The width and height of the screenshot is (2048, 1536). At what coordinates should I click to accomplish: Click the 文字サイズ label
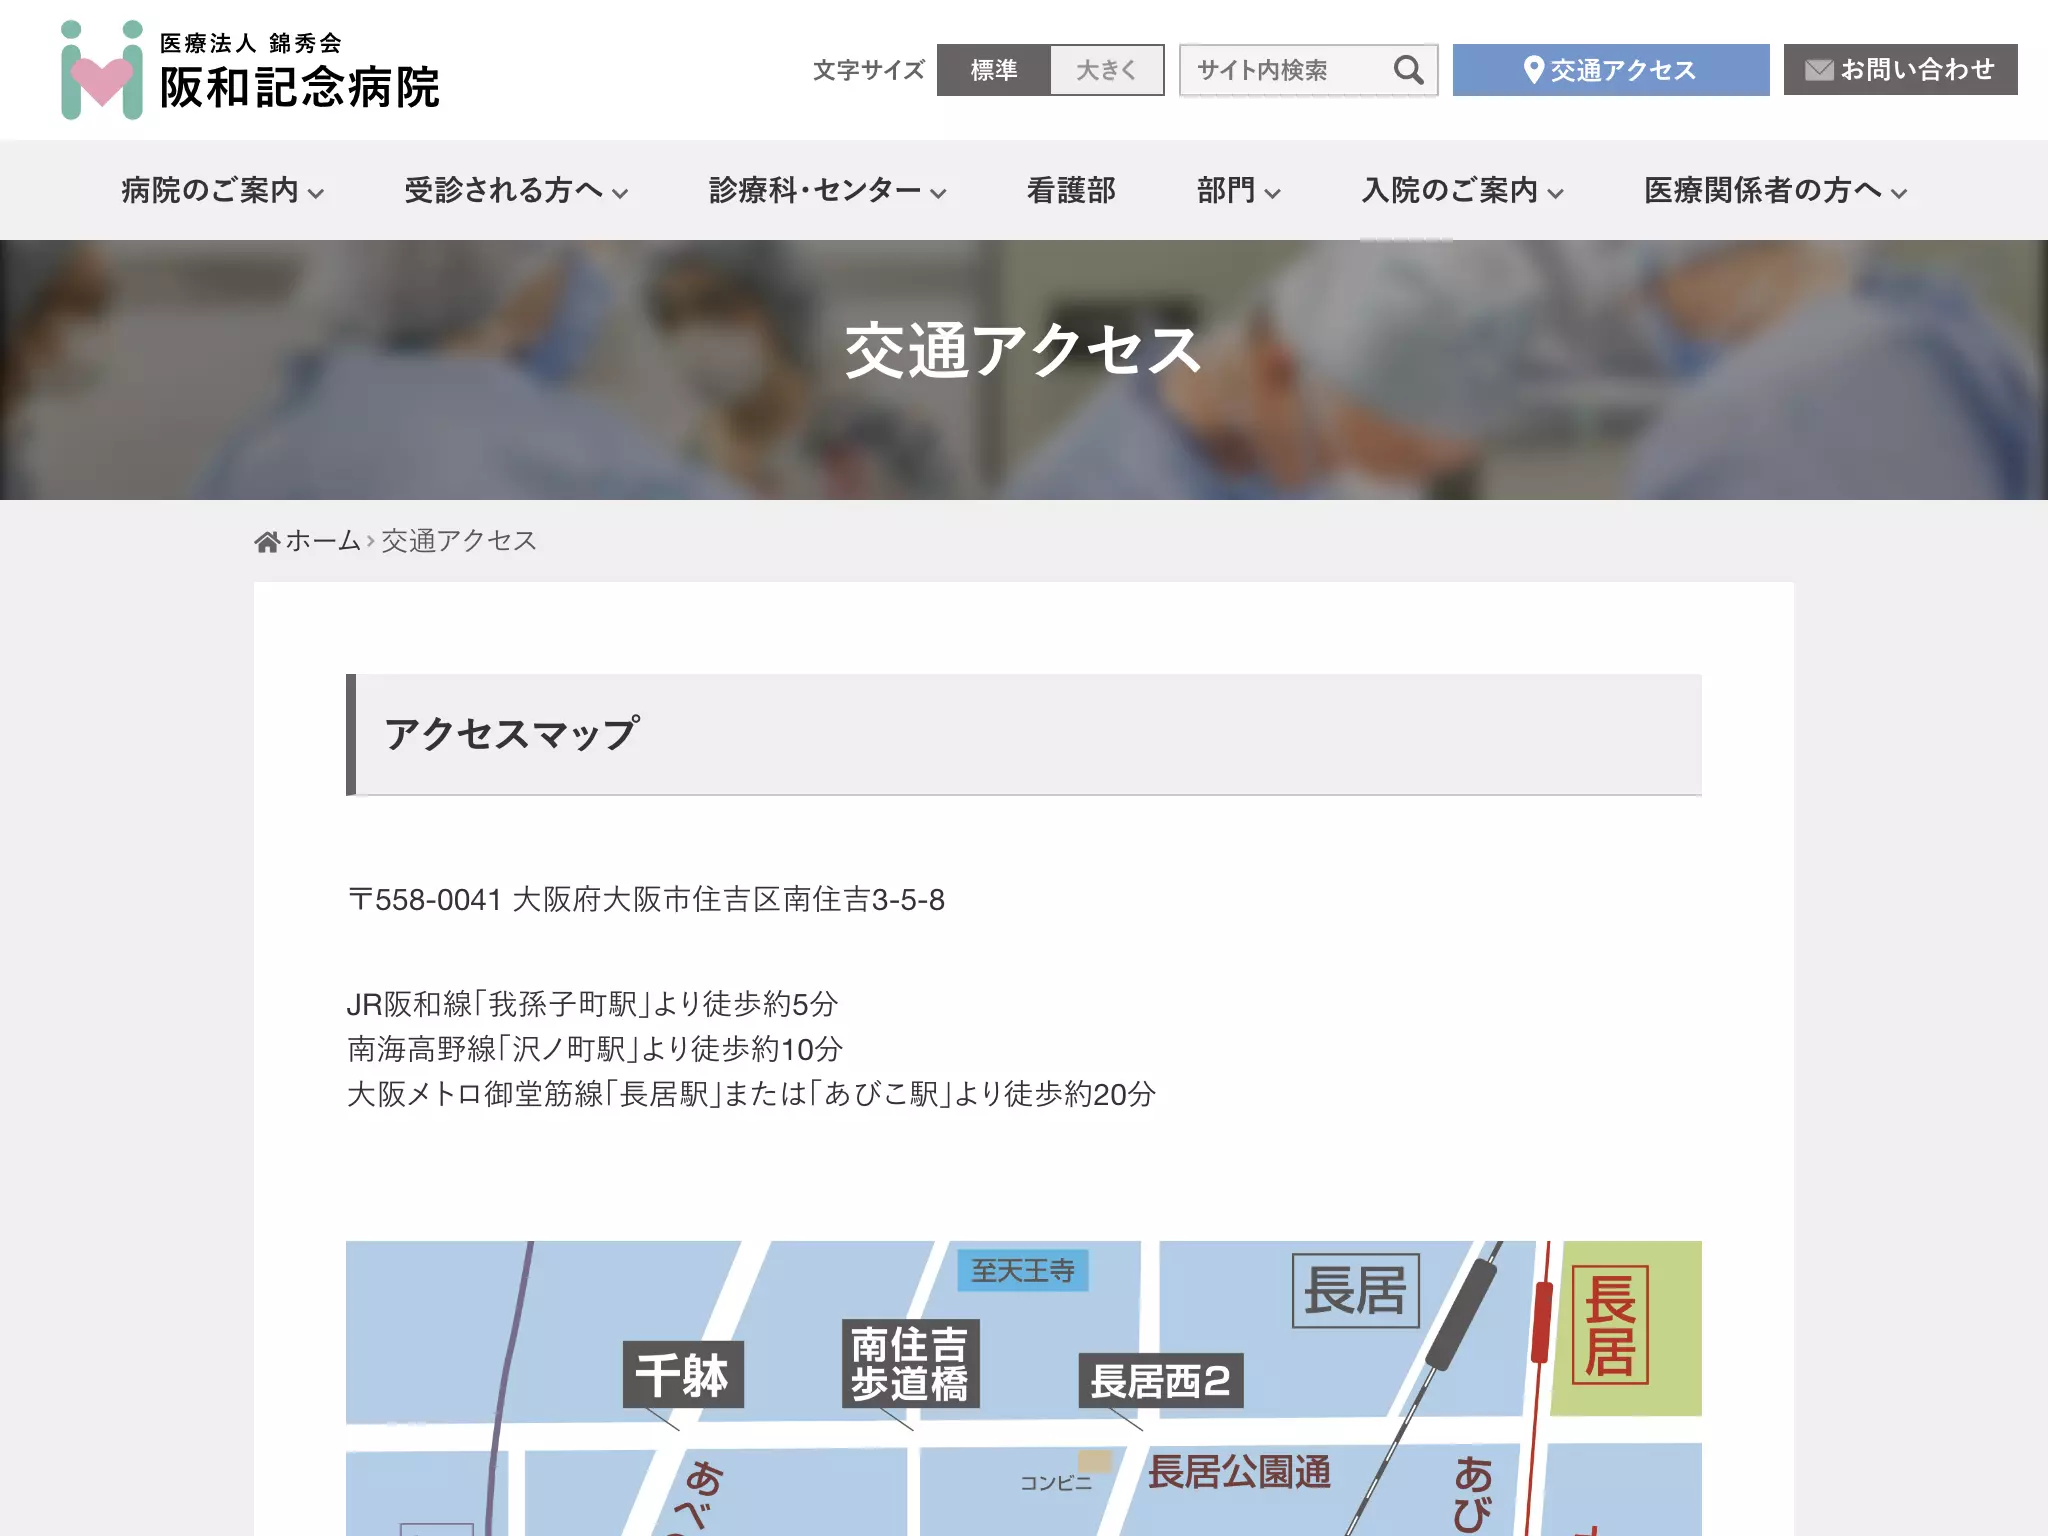pos(868,70)
